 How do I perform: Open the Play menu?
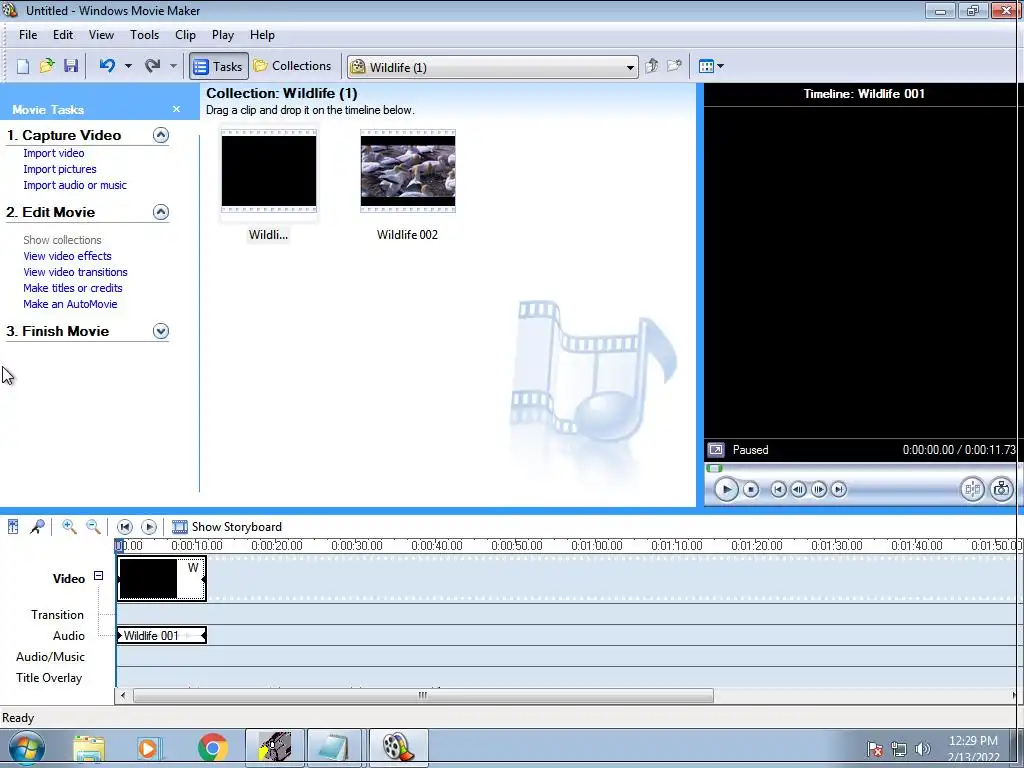coord(223,35)
